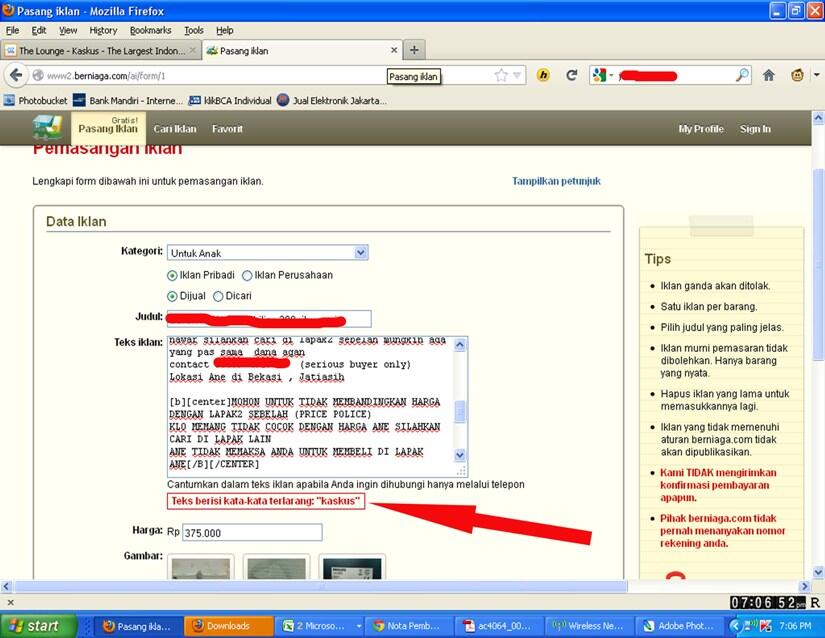Image resolution: width=825 pixels, height=638 pixels.
Task: Open the Windows Start menu
Action: pos(38,626)
